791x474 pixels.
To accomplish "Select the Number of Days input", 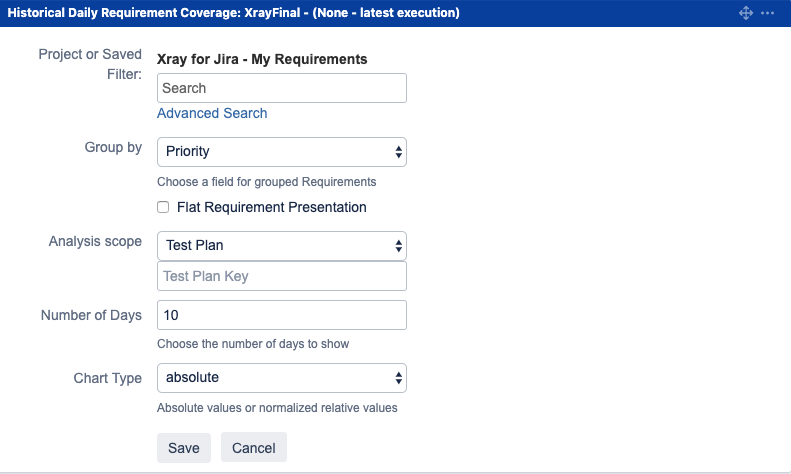I will [x=281, y=315].
